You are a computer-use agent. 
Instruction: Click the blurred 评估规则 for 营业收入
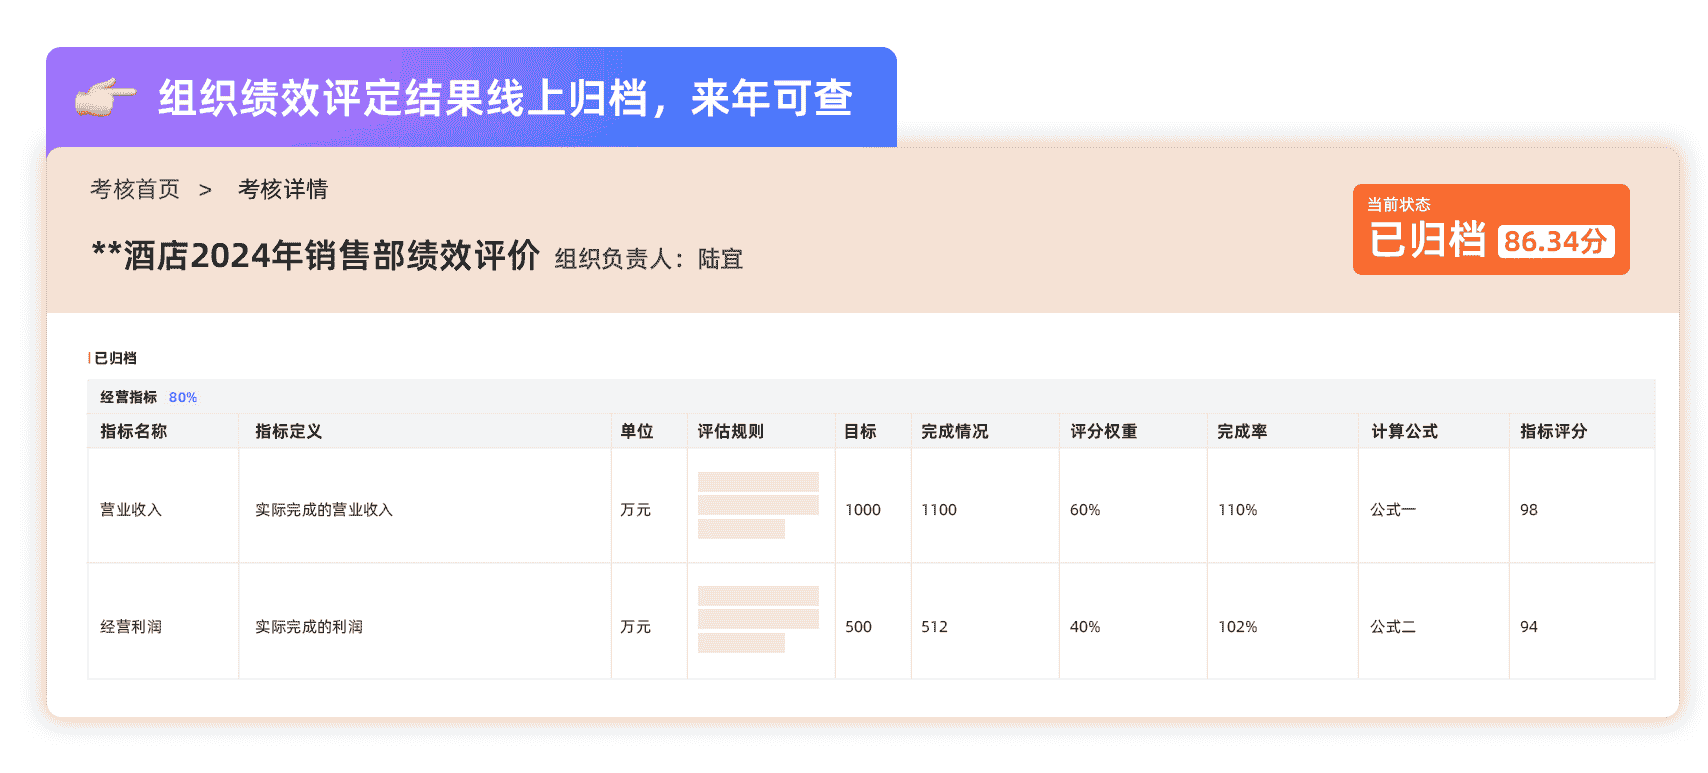pyautogui.click(x=758, y=505)
